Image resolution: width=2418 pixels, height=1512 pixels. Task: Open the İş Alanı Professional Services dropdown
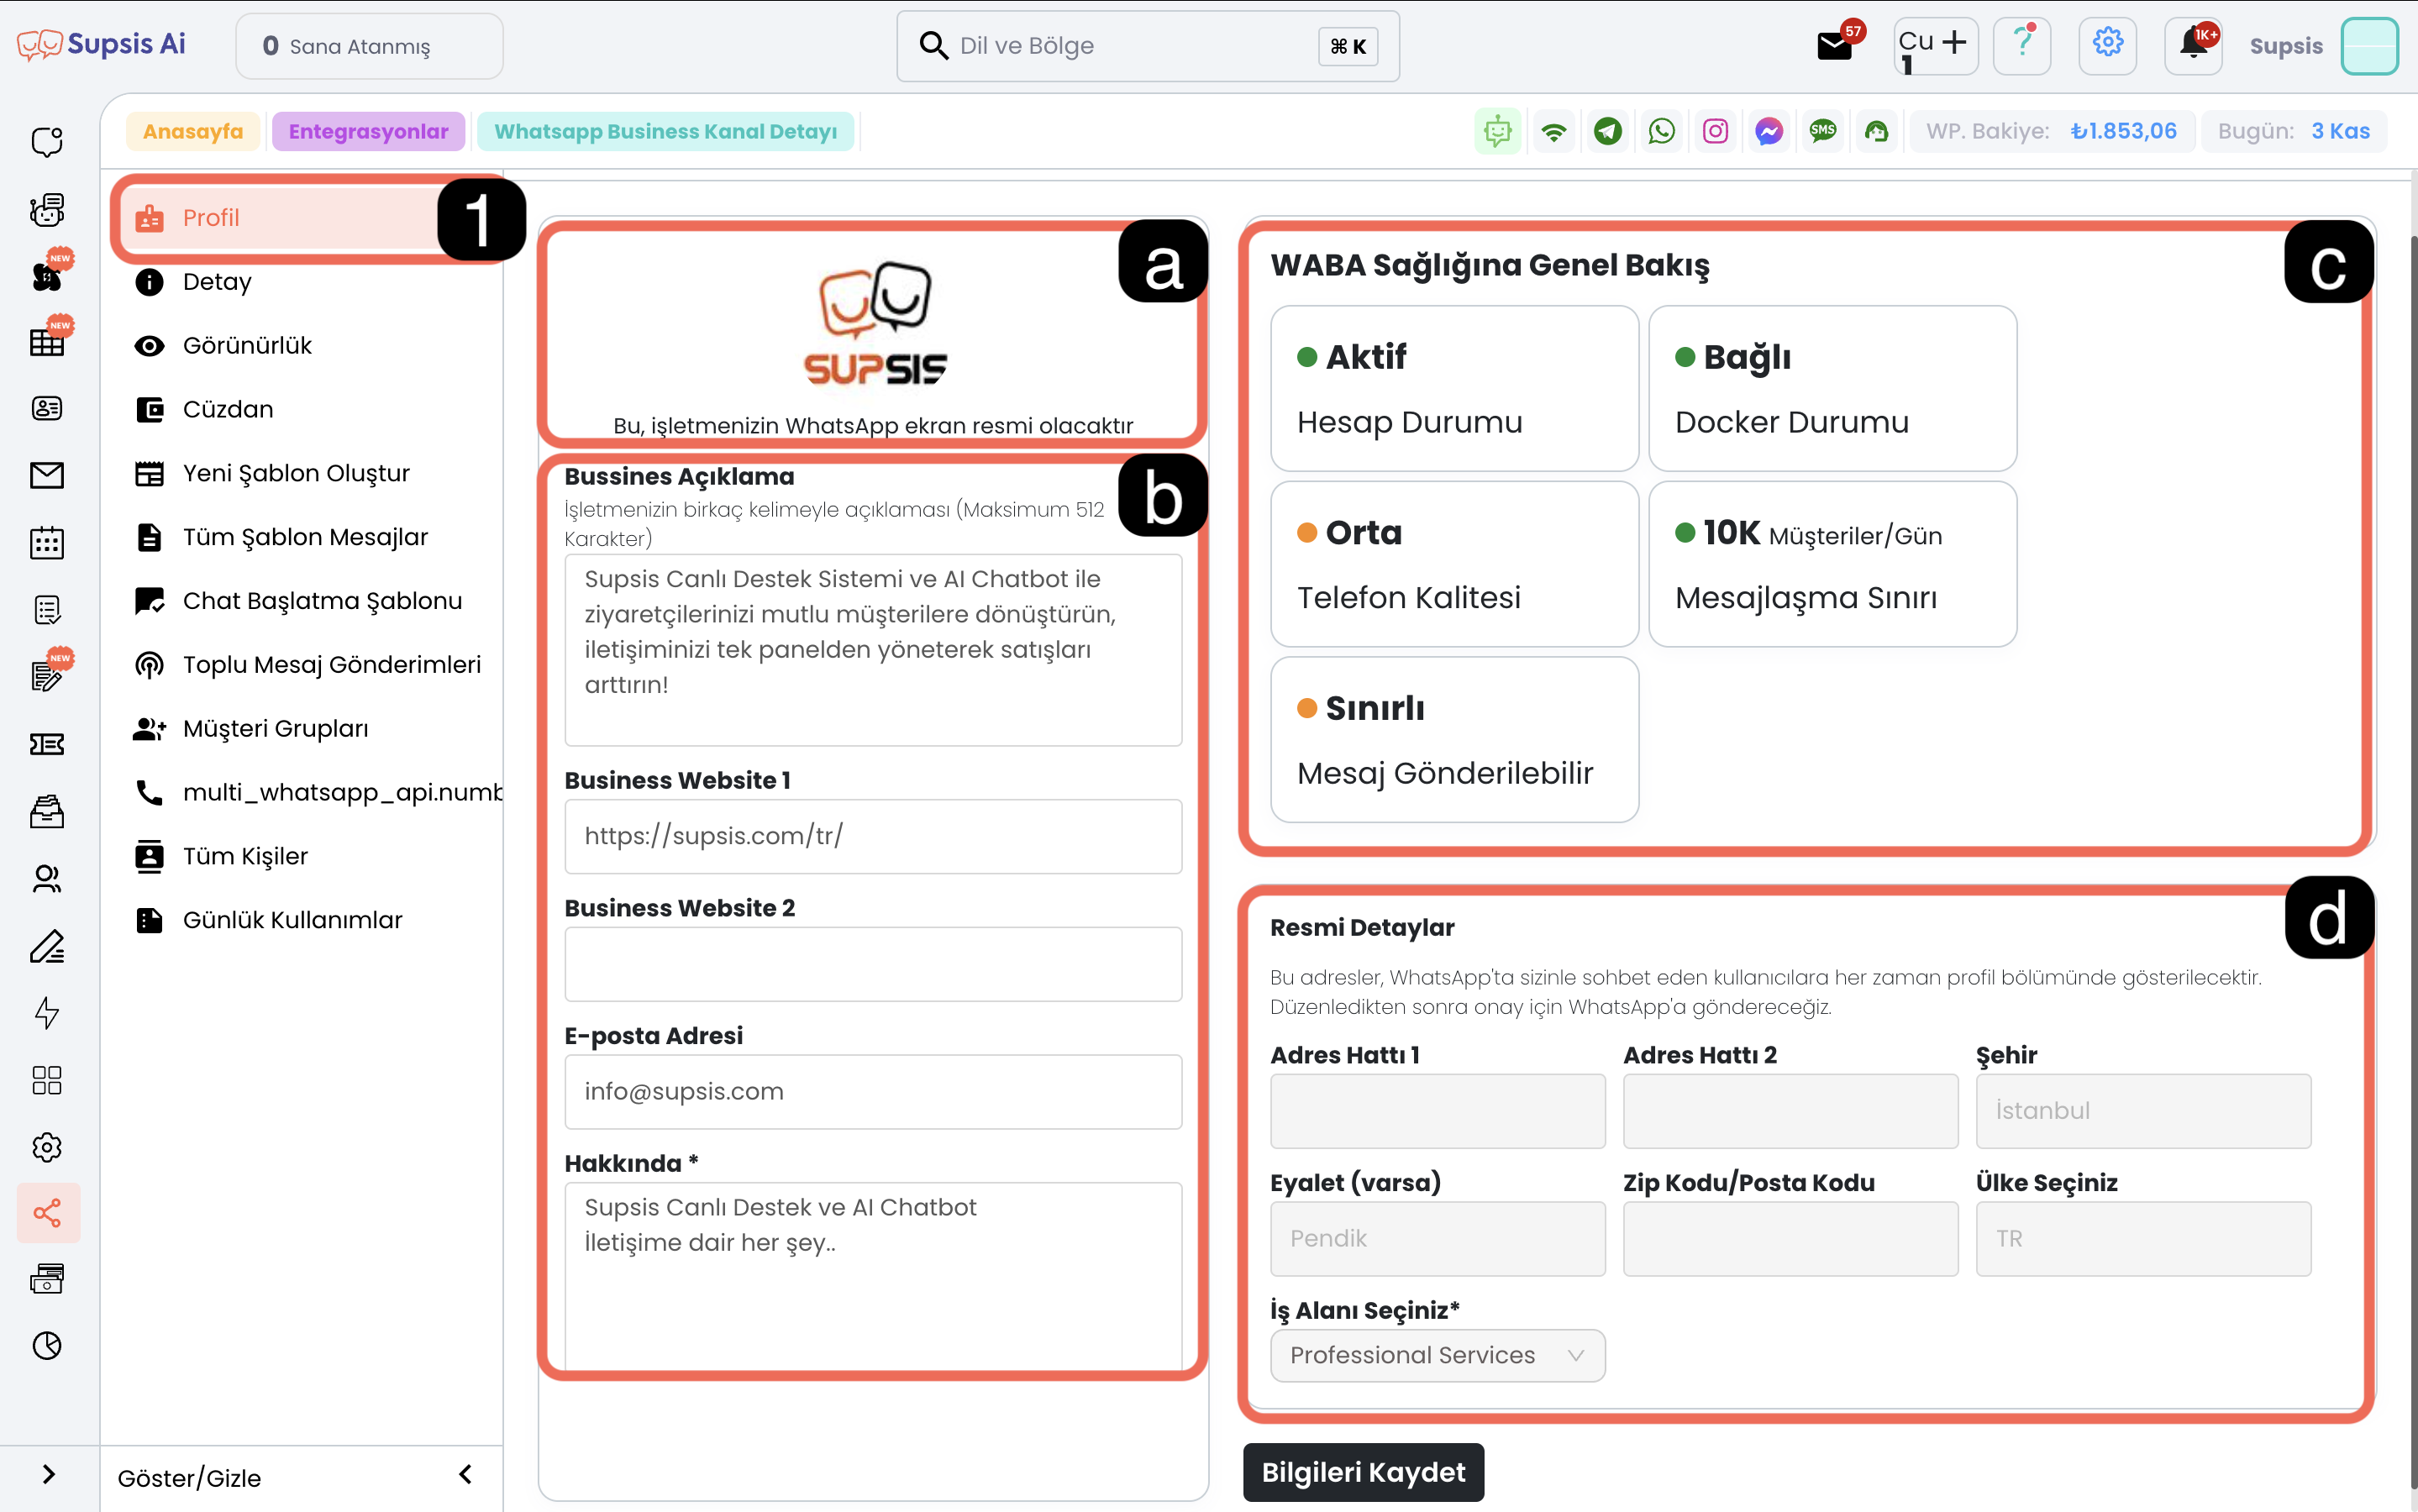click(x=1438, y=1355)
